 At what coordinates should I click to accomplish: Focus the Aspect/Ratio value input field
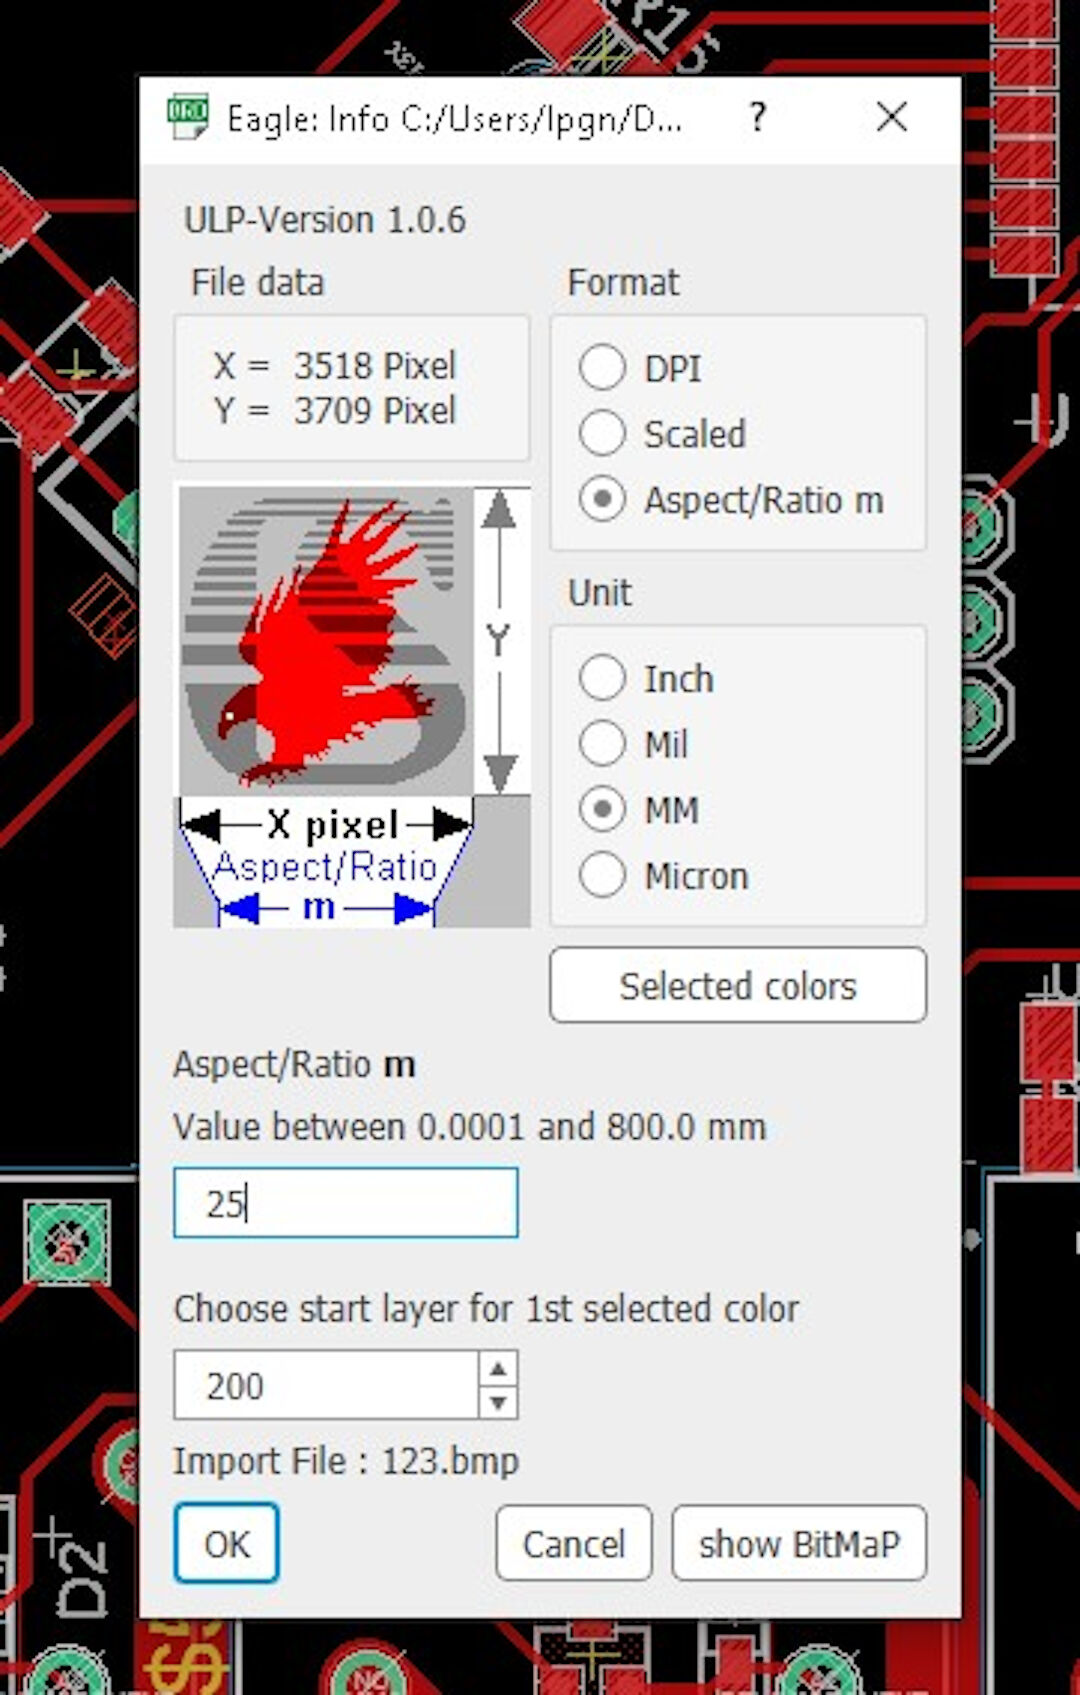[346, 1203]
